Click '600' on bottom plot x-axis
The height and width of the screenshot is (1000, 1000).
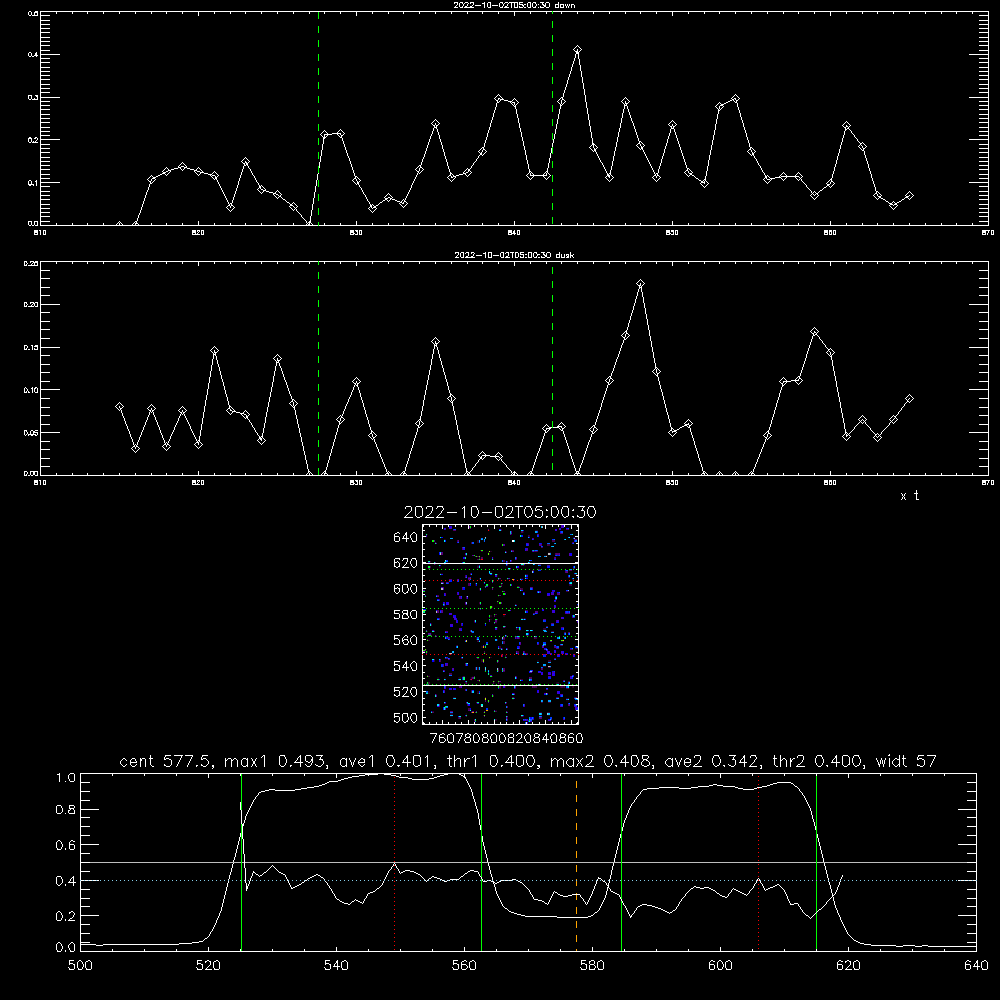[720, 965]
